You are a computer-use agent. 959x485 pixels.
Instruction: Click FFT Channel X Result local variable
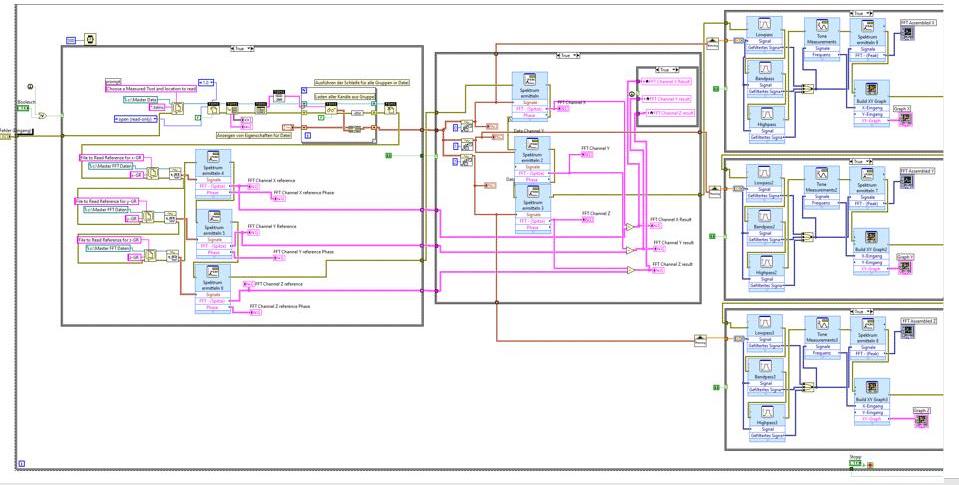click(x=665, y=81)
